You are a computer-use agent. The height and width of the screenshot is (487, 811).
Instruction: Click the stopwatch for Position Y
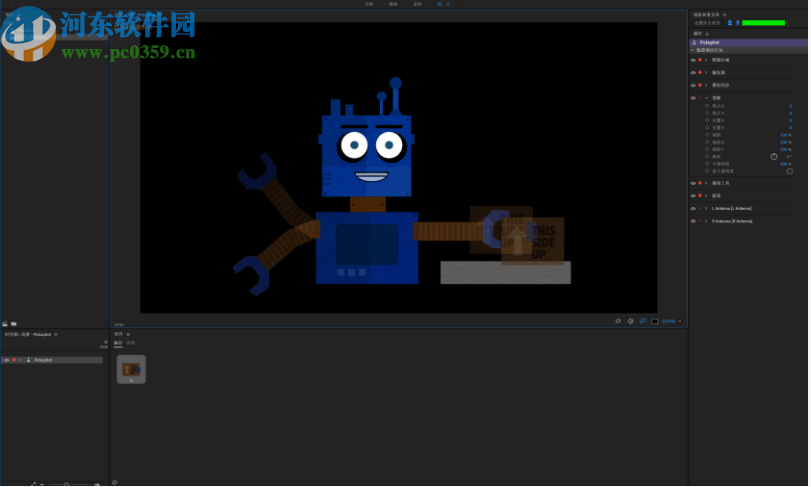click(707, 128)
